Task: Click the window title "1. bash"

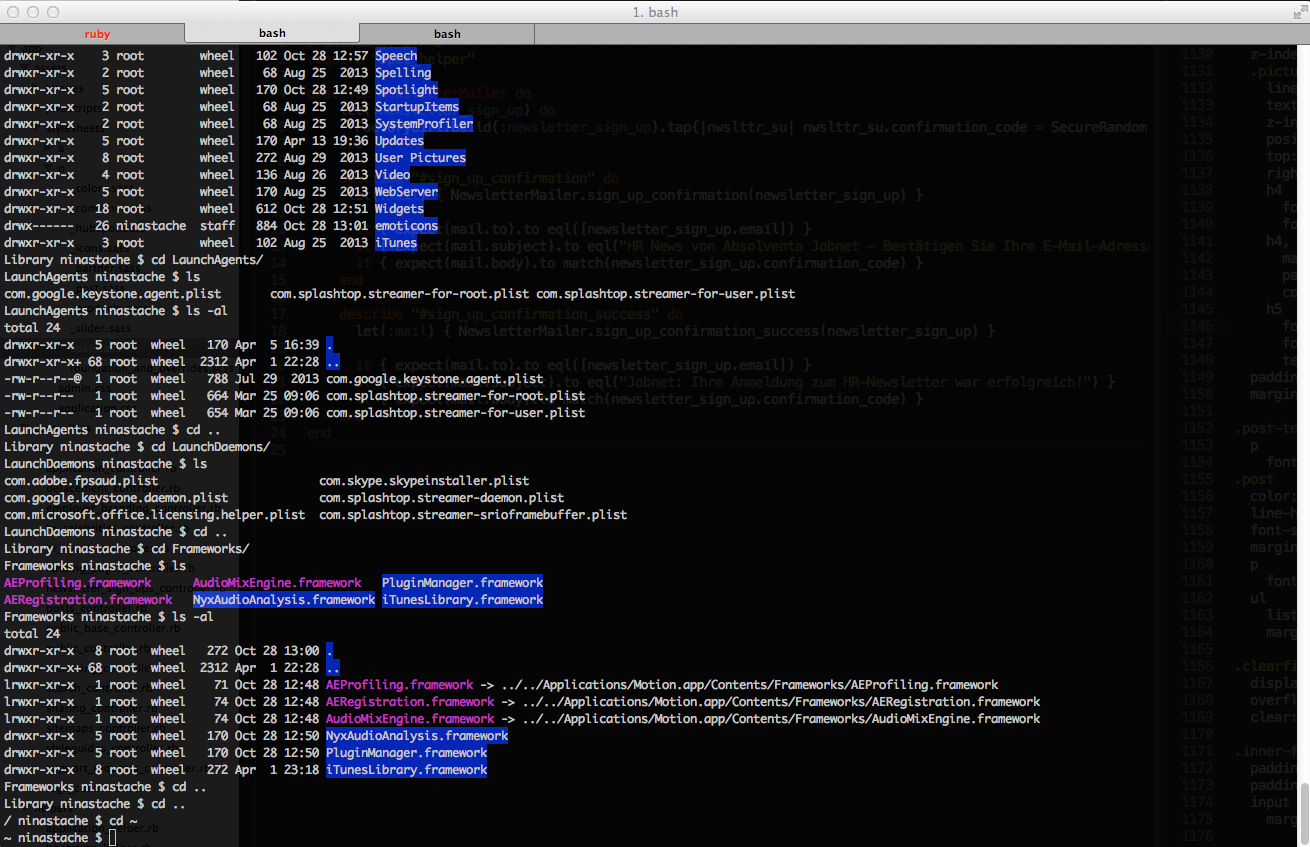Action: tap(655, 12)
